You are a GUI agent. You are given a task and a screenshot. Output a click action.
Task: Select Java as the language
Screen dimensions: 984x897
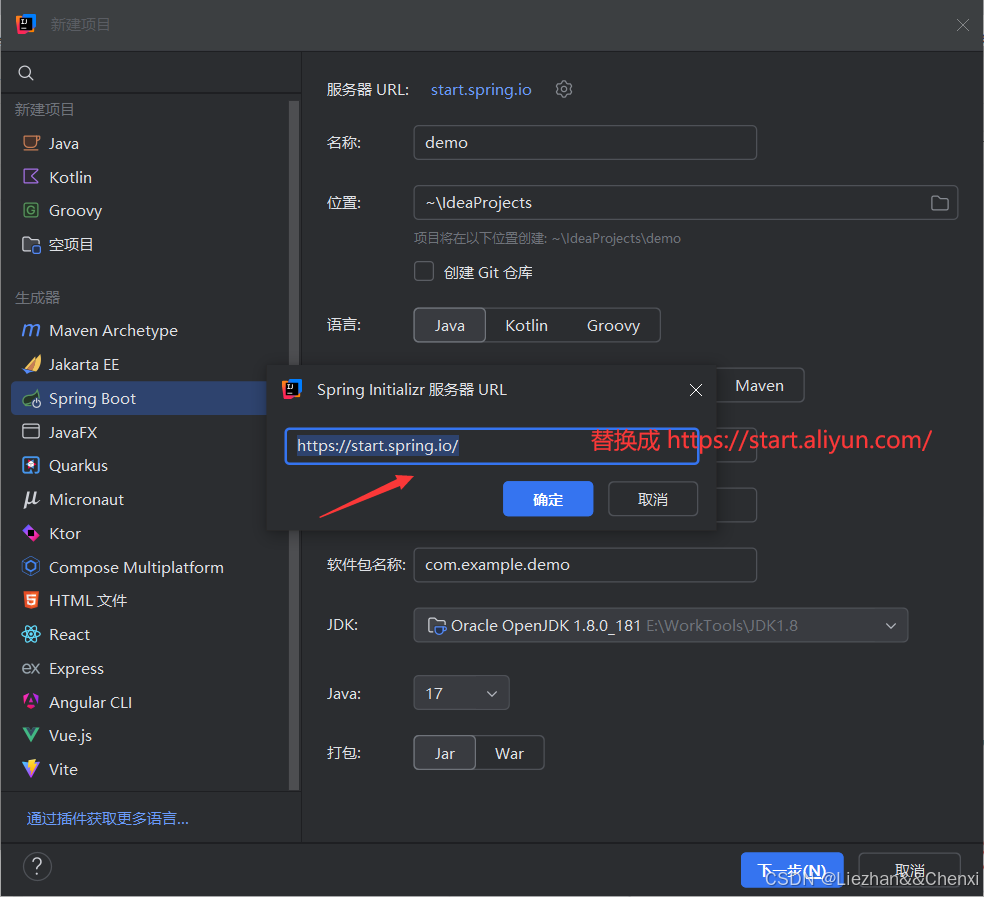pos(449,325)
